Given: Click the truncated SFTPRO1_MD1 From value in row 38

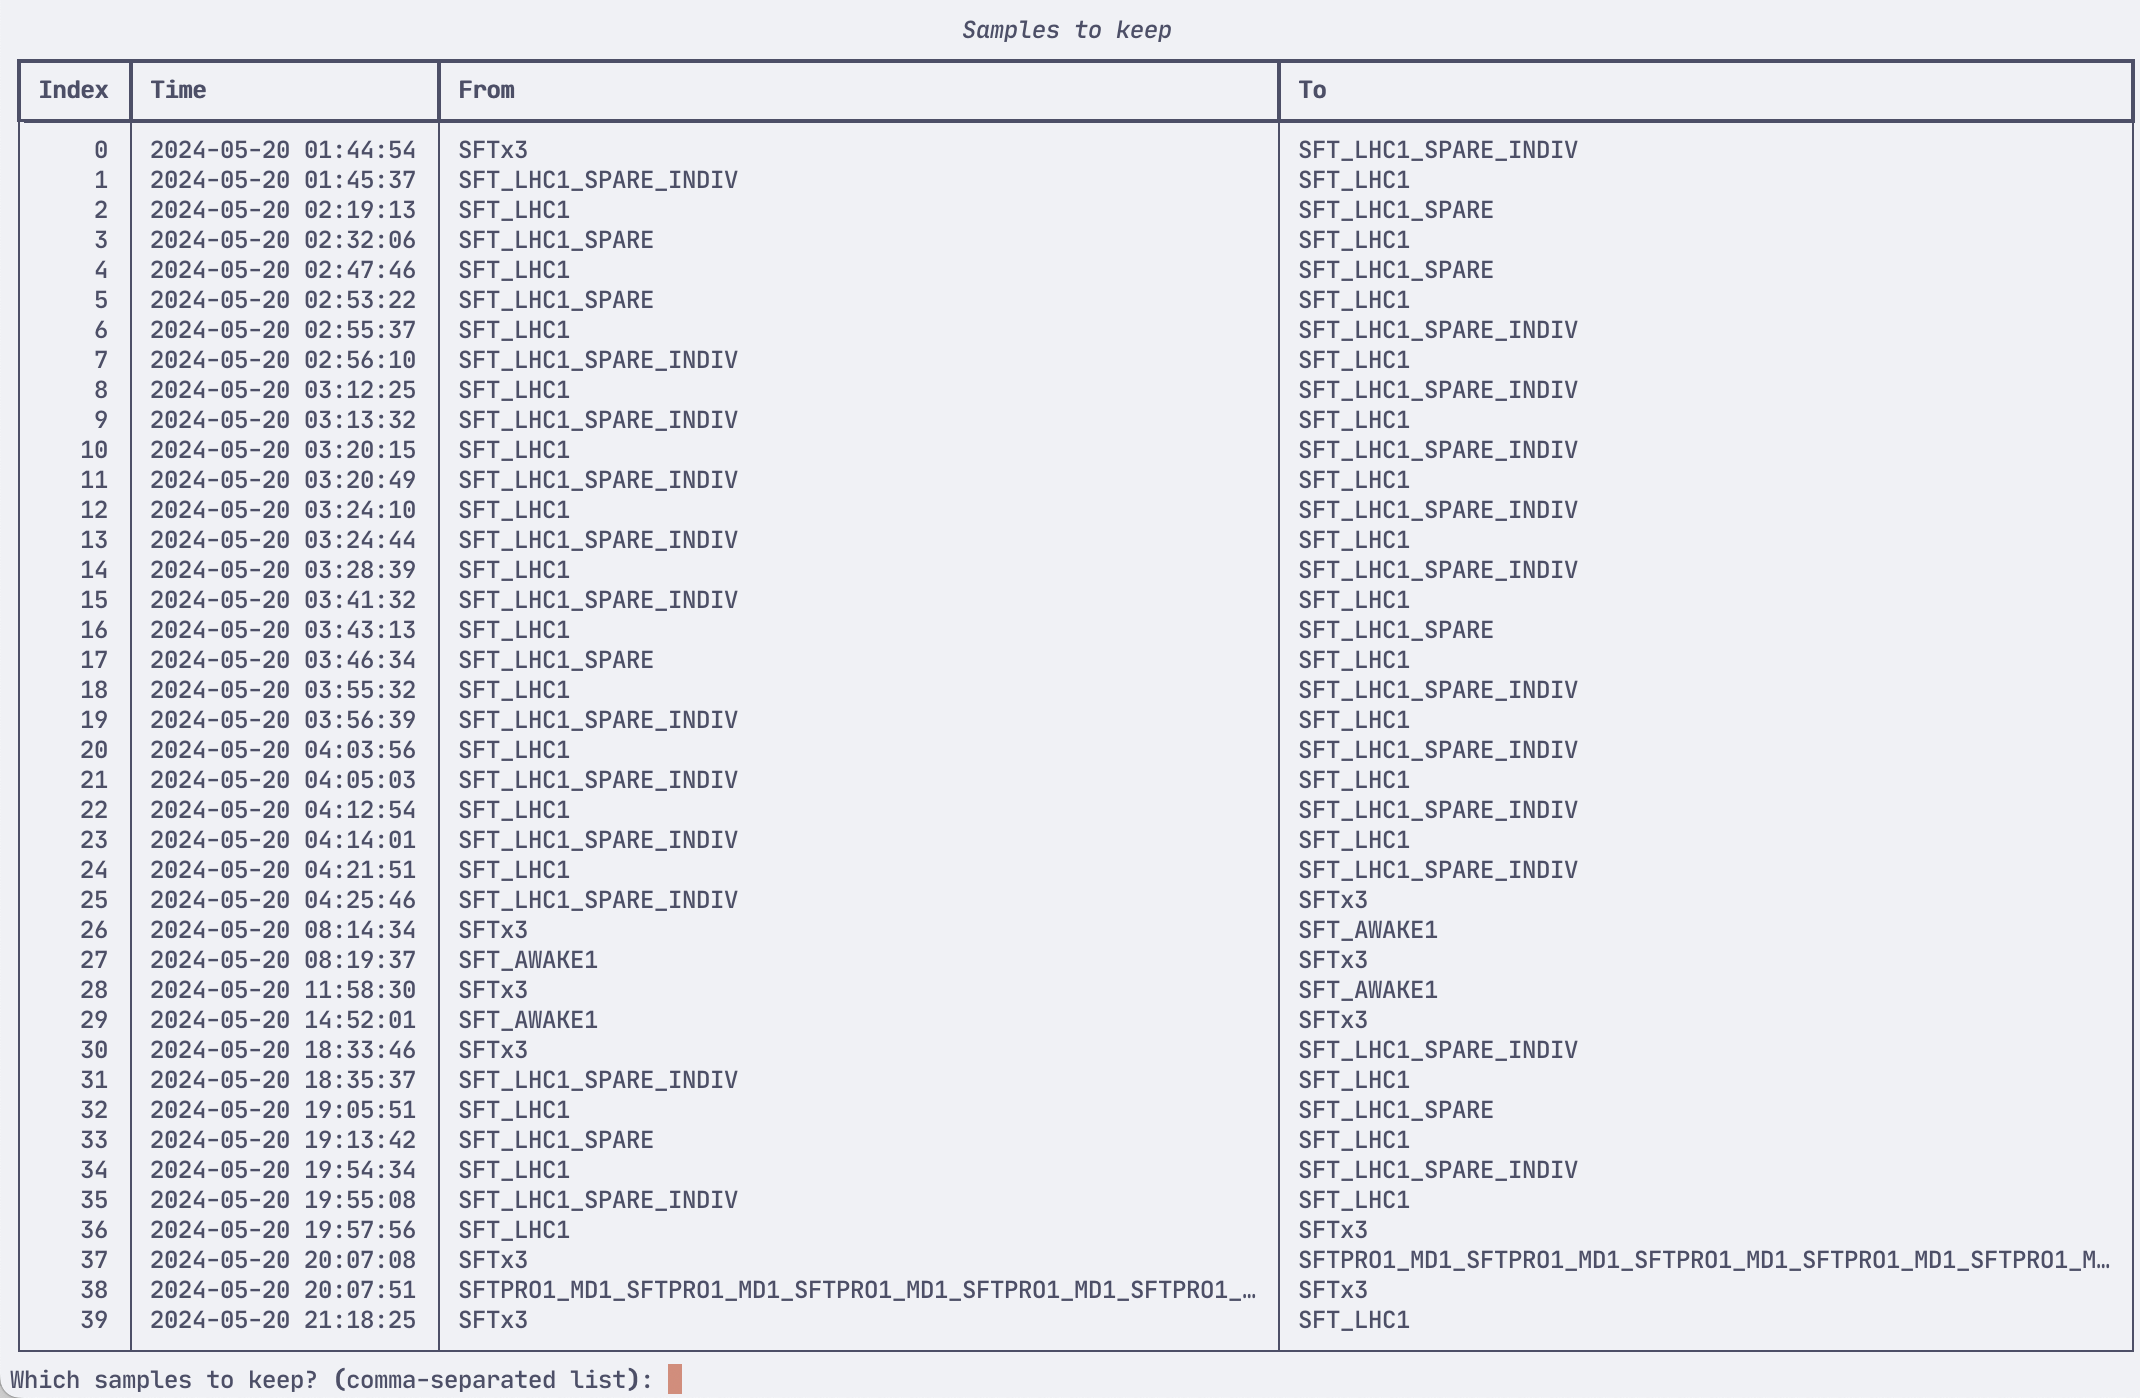Looking at the screenshot, I should pyautogui.click(x=856, y=1290).
